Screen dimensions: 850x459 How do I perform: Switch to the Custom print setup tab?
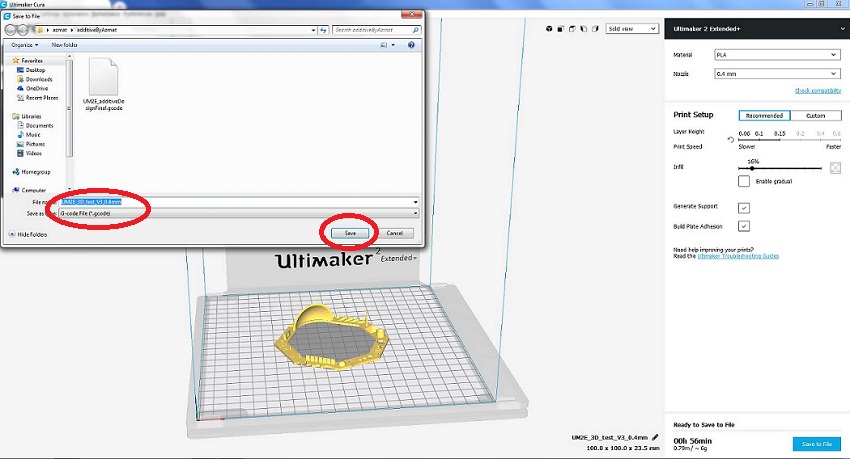point(816,115)
